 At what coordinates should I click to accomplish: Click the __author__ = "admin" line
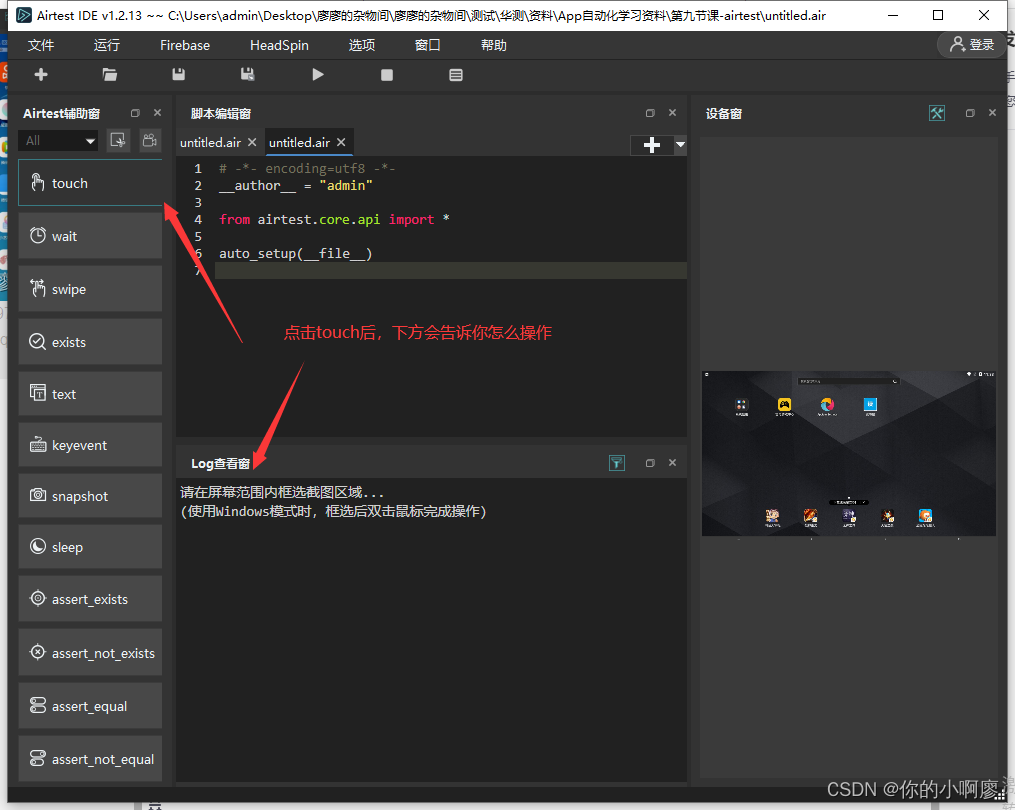(296, 186)
